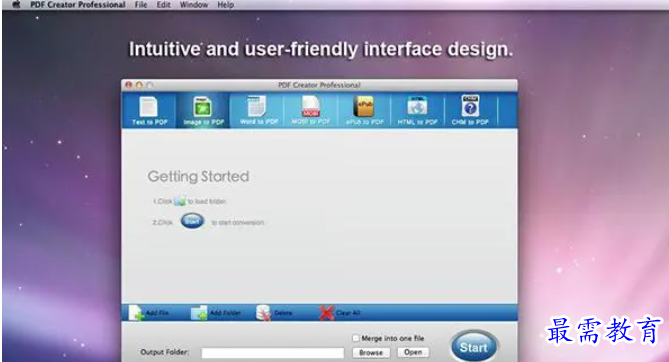Open the PDF Creator Professional app menu

click(x=78, y=5)
